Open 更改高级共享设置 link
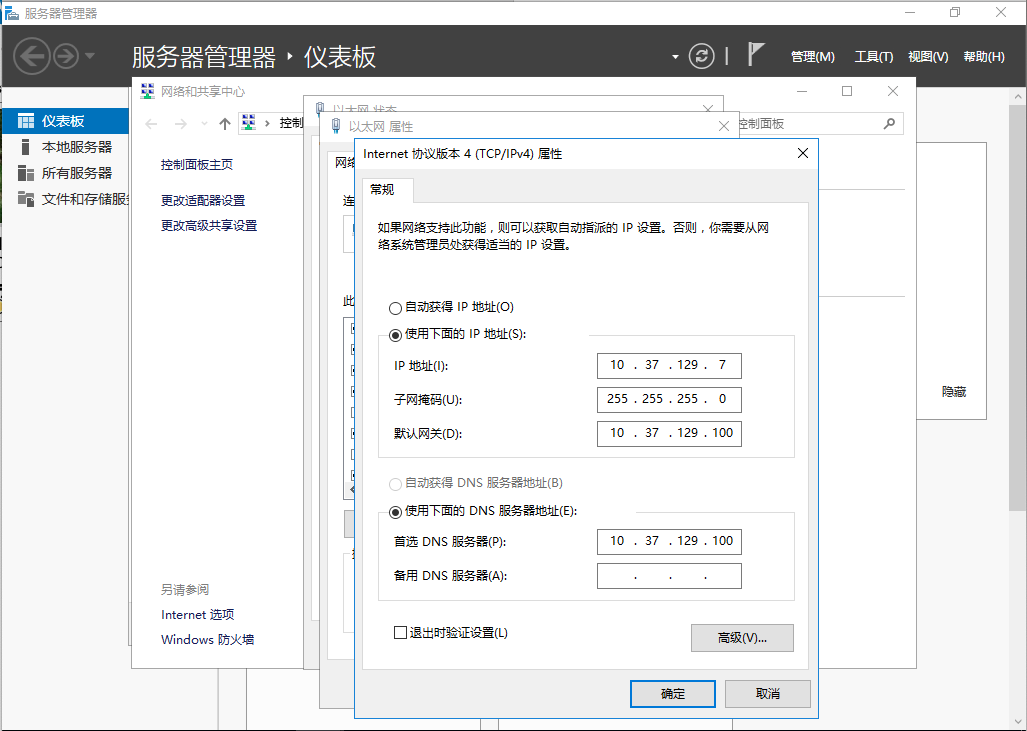1027x731 pixels. pos(209,225)
